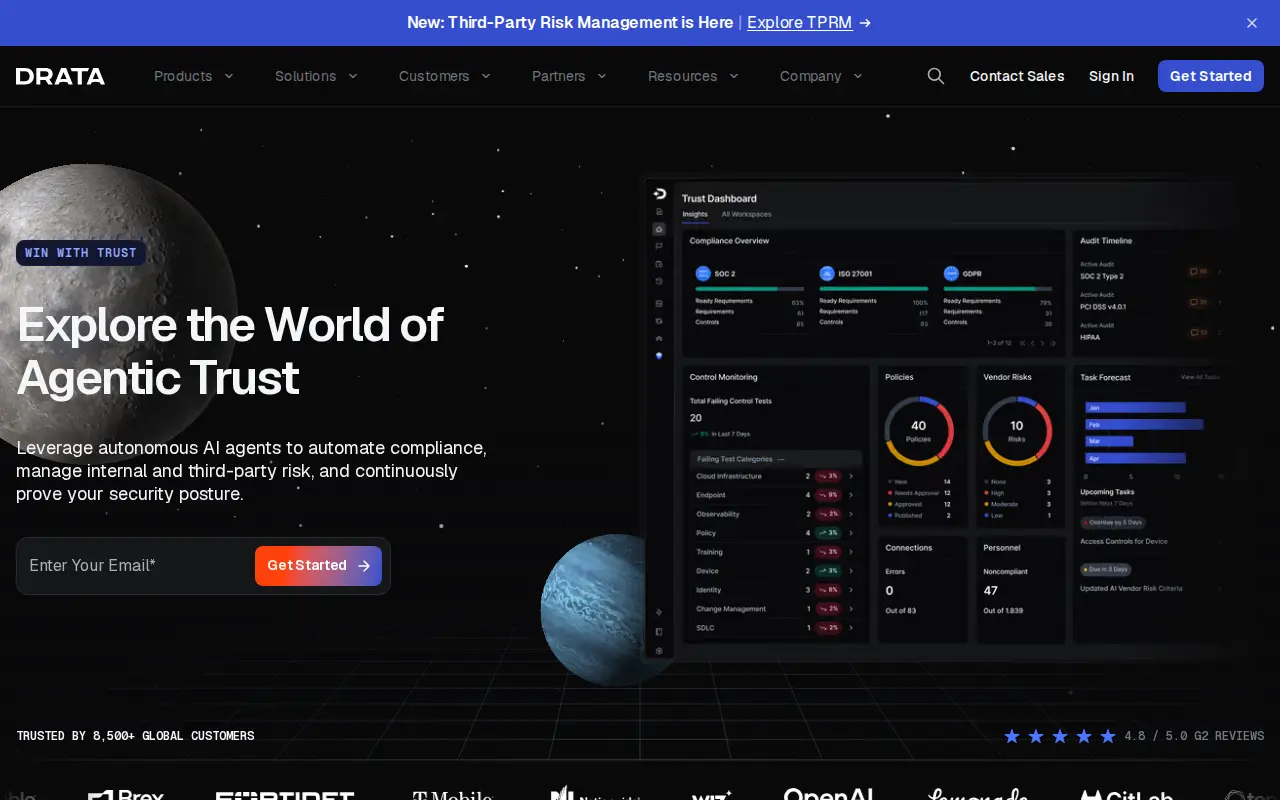Screen dimensions: 1280x800
Task: Click the Policies donut chart showing 40
Action: click(x=918, y=431)
